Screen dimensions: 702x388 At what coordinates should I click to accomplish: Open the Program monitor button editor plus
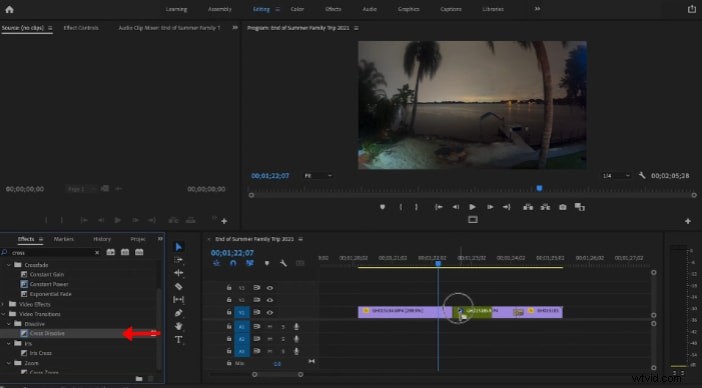[688, 221]
